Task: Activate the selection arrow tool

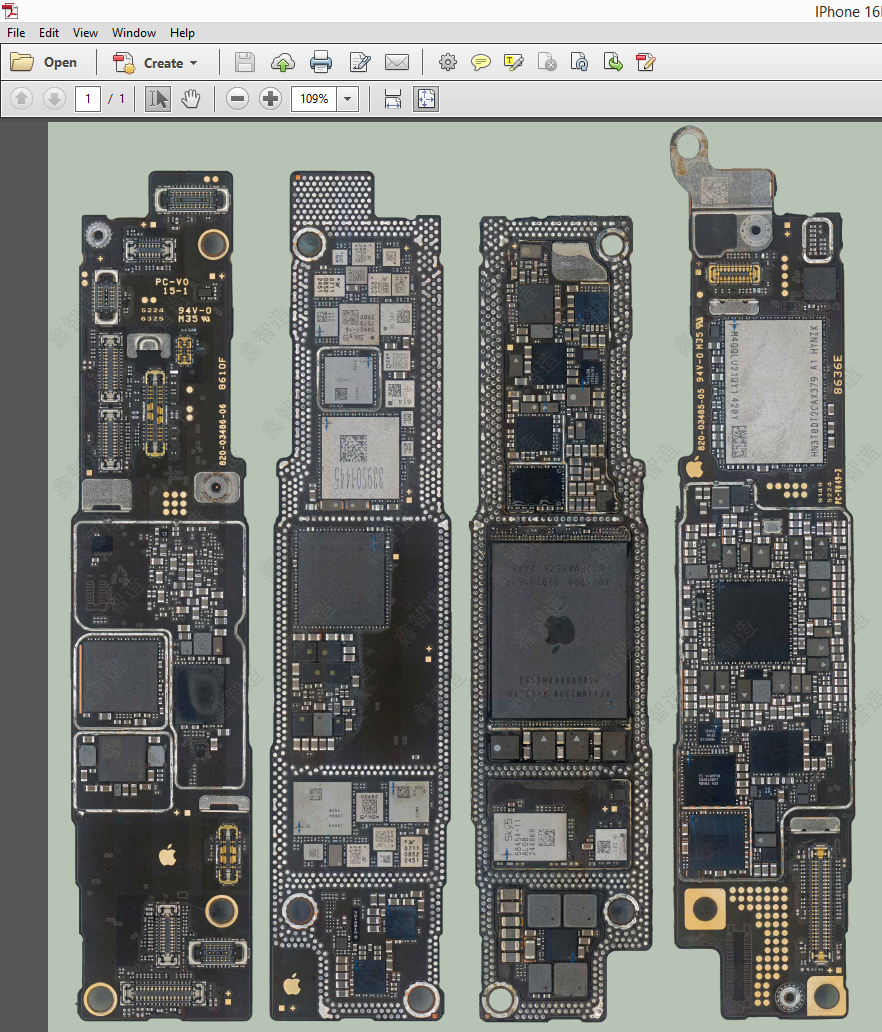Action: pos(157,99)
